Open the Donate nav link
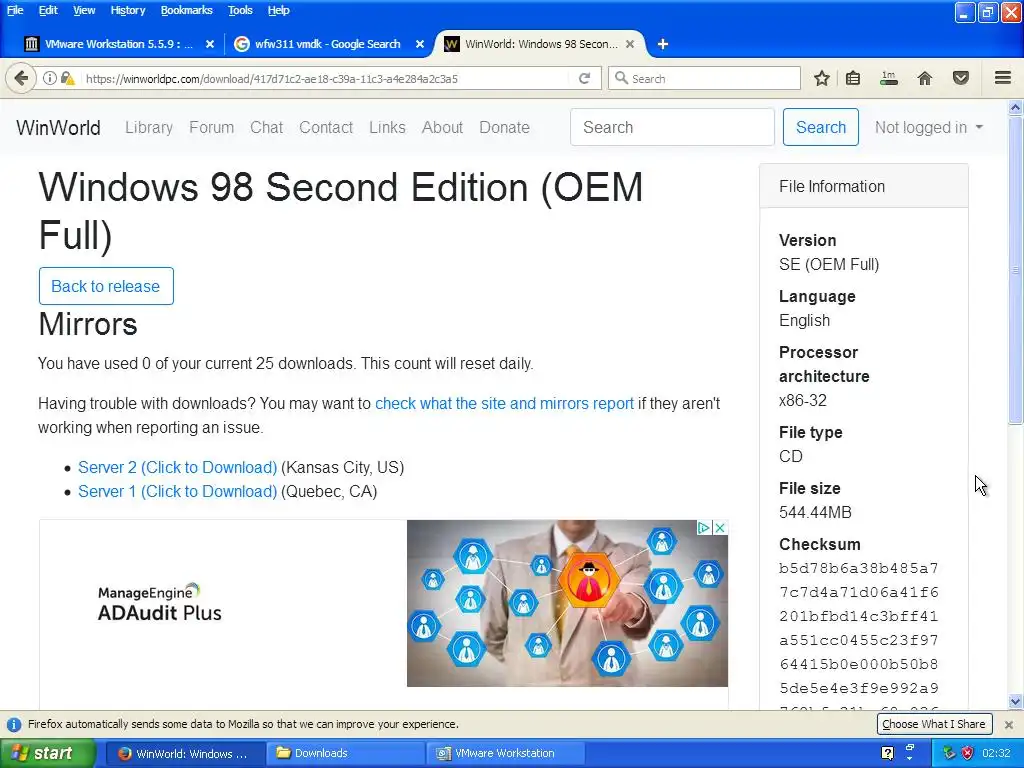Viewport: 1024px width, 768px height. 504,127
